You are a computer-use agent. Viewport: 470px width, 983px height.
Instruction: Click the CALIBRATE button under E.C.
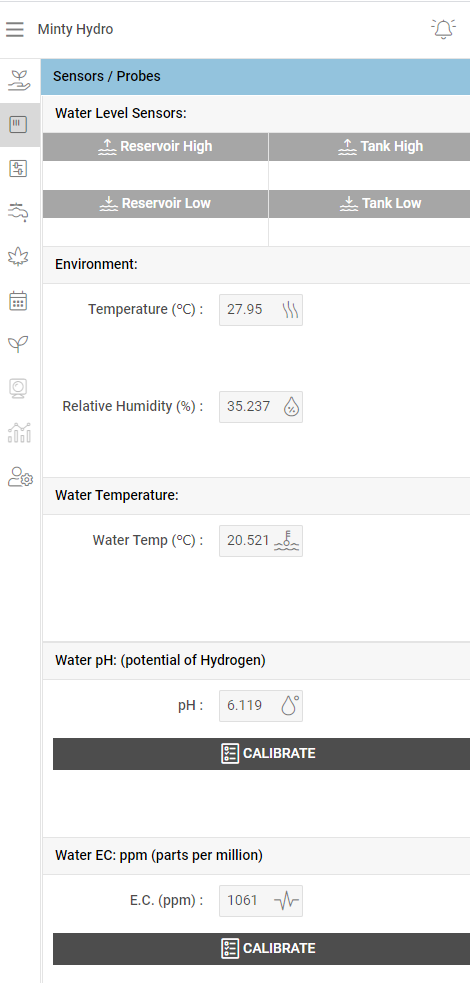(x=261, y=949)
